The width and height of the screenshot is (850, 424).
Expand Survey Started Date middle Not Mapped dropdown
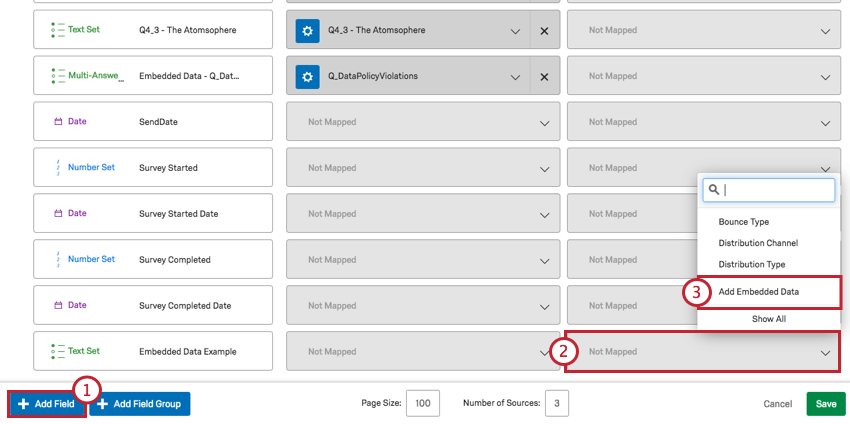click(420, 214)
